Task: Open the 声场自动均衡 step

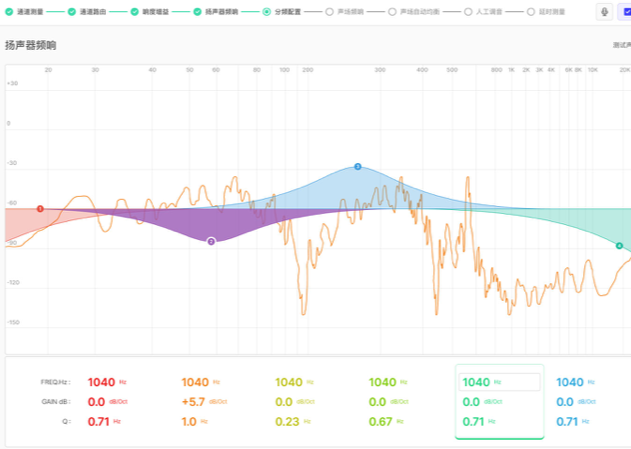Action: 416,12
